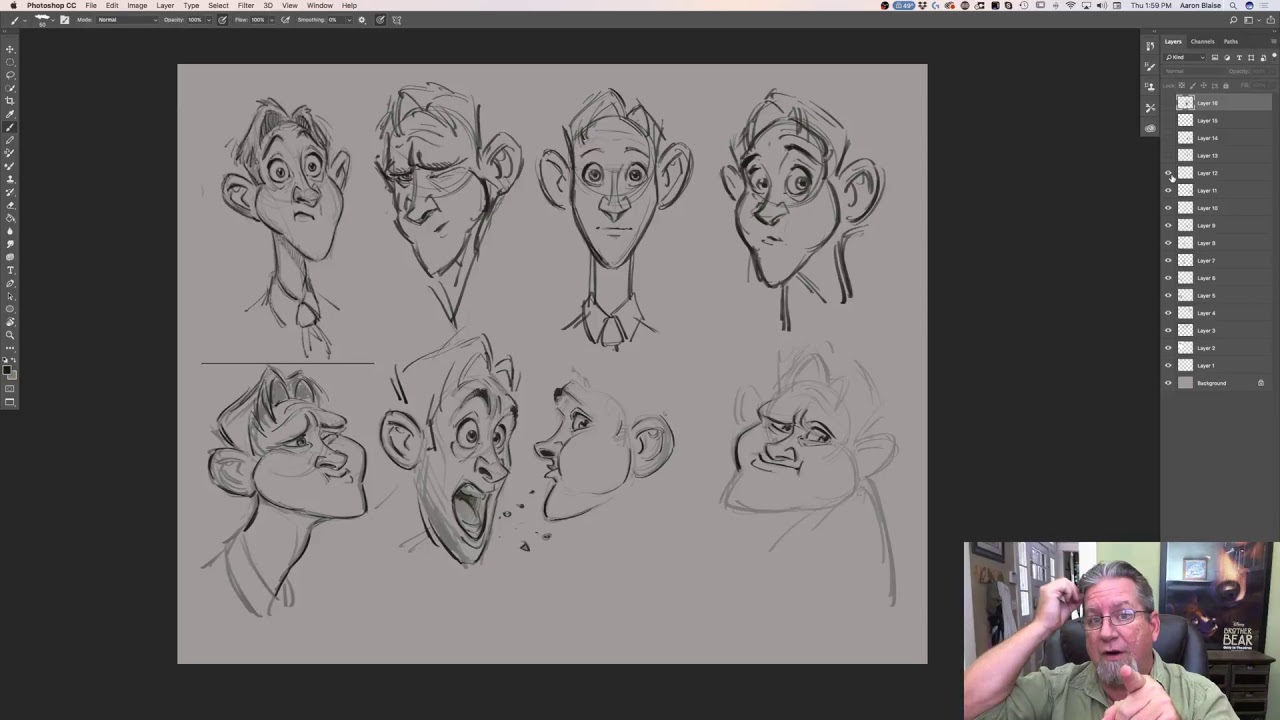Open the Clone Source panel icon

pos(1150,87)
